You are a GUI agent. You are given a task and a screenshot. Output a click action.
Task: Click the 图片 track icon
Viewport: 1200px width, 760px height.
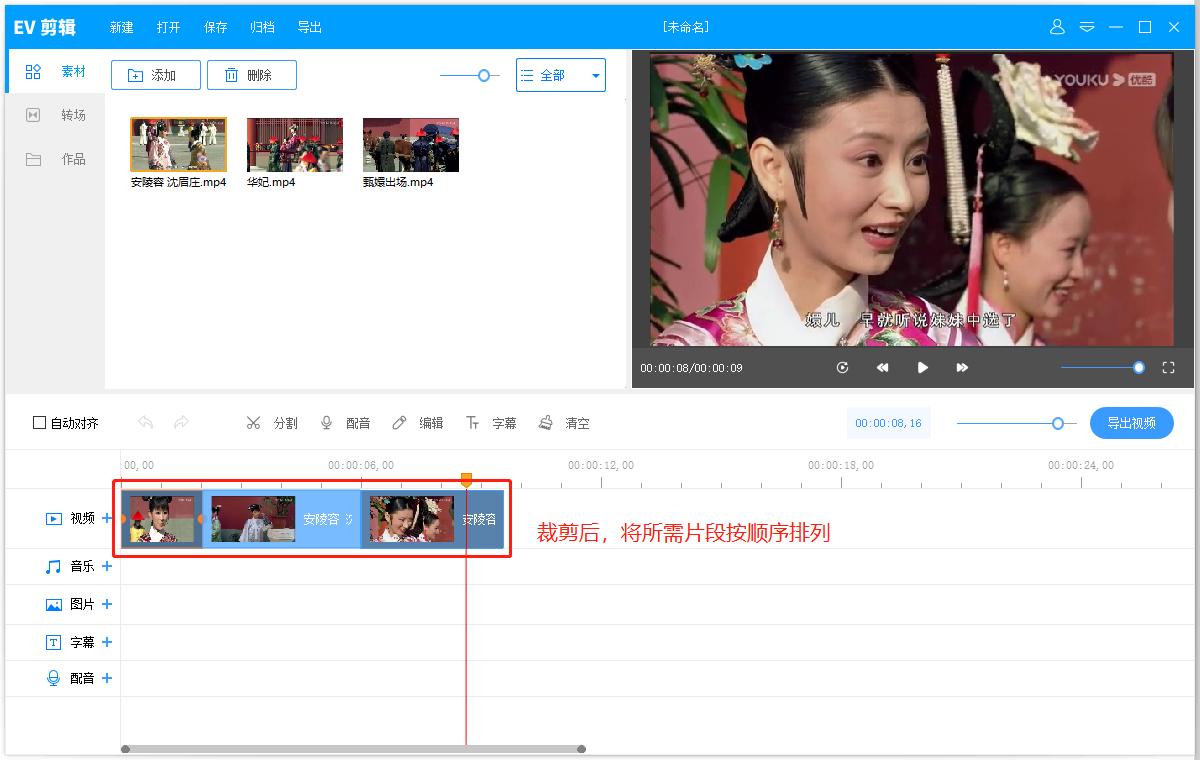[x=54, y=604]
